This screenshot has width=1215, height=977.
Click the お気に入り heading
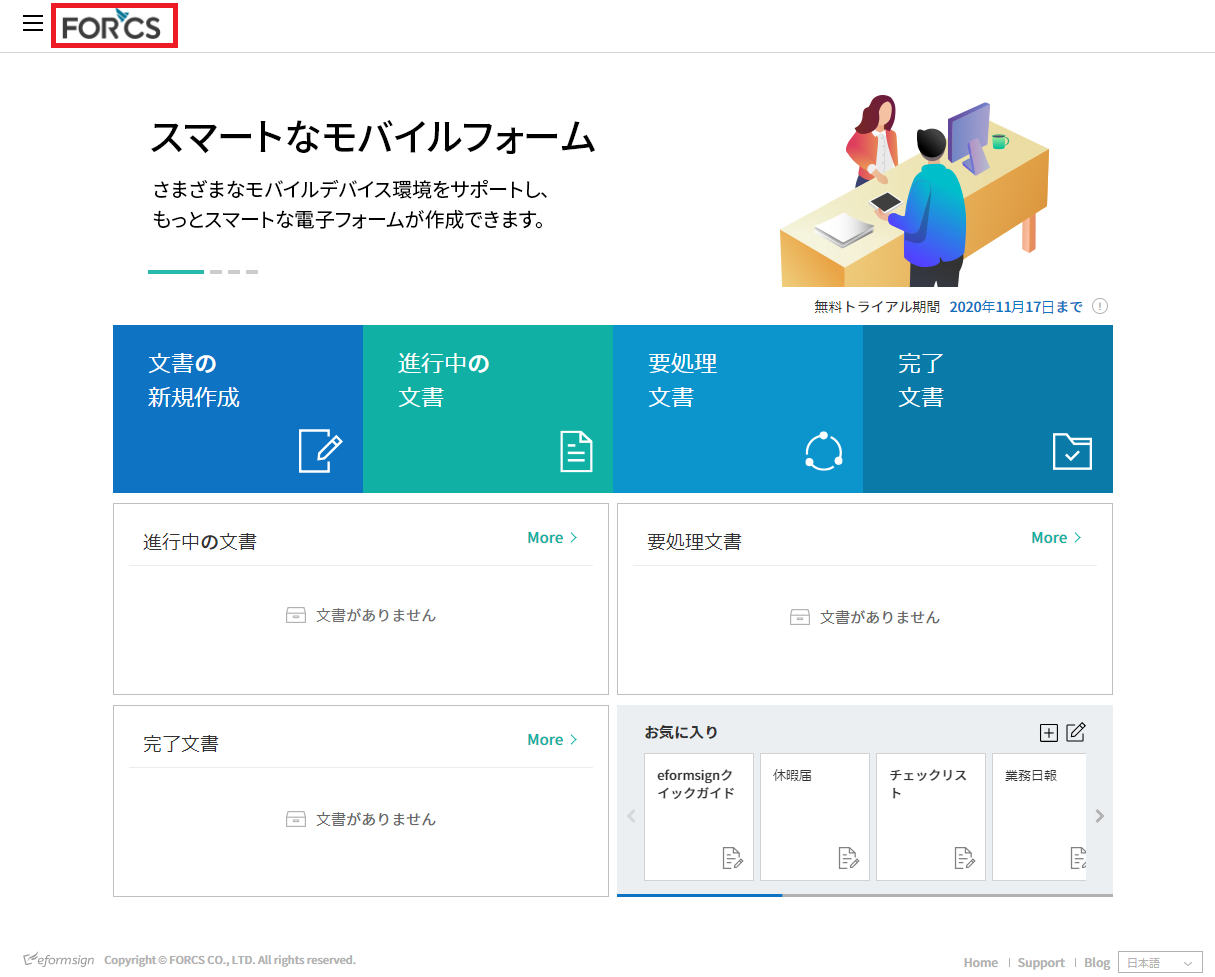click(681, 733)
